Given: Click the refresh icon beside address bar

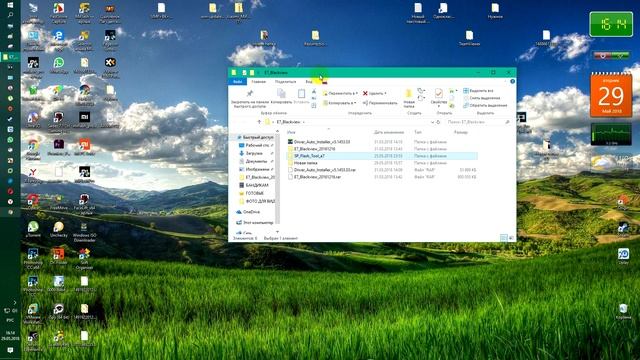Looking at the screenshot, I should [438, 122].
